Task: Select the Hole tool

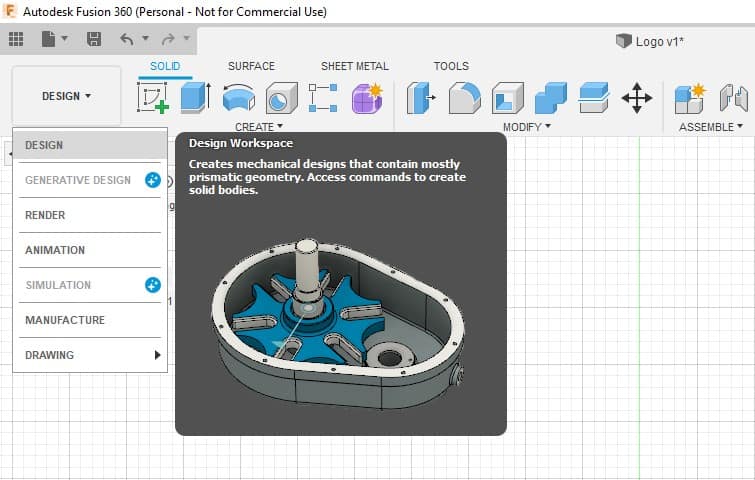Action: coord(282,98)
